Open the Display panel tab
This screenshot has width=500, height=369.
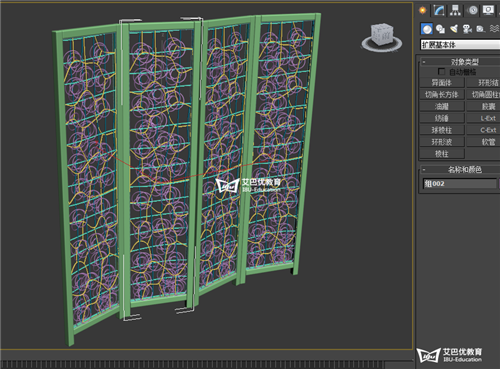(488, 10)
